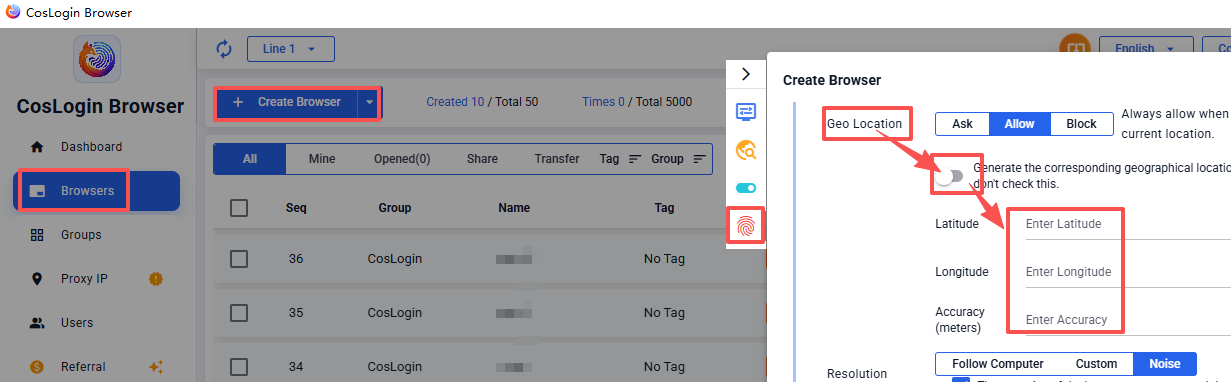Click the refresh icon beside Line 1
The height and width of the screenshot is (382, 1231).
point(224,49)
